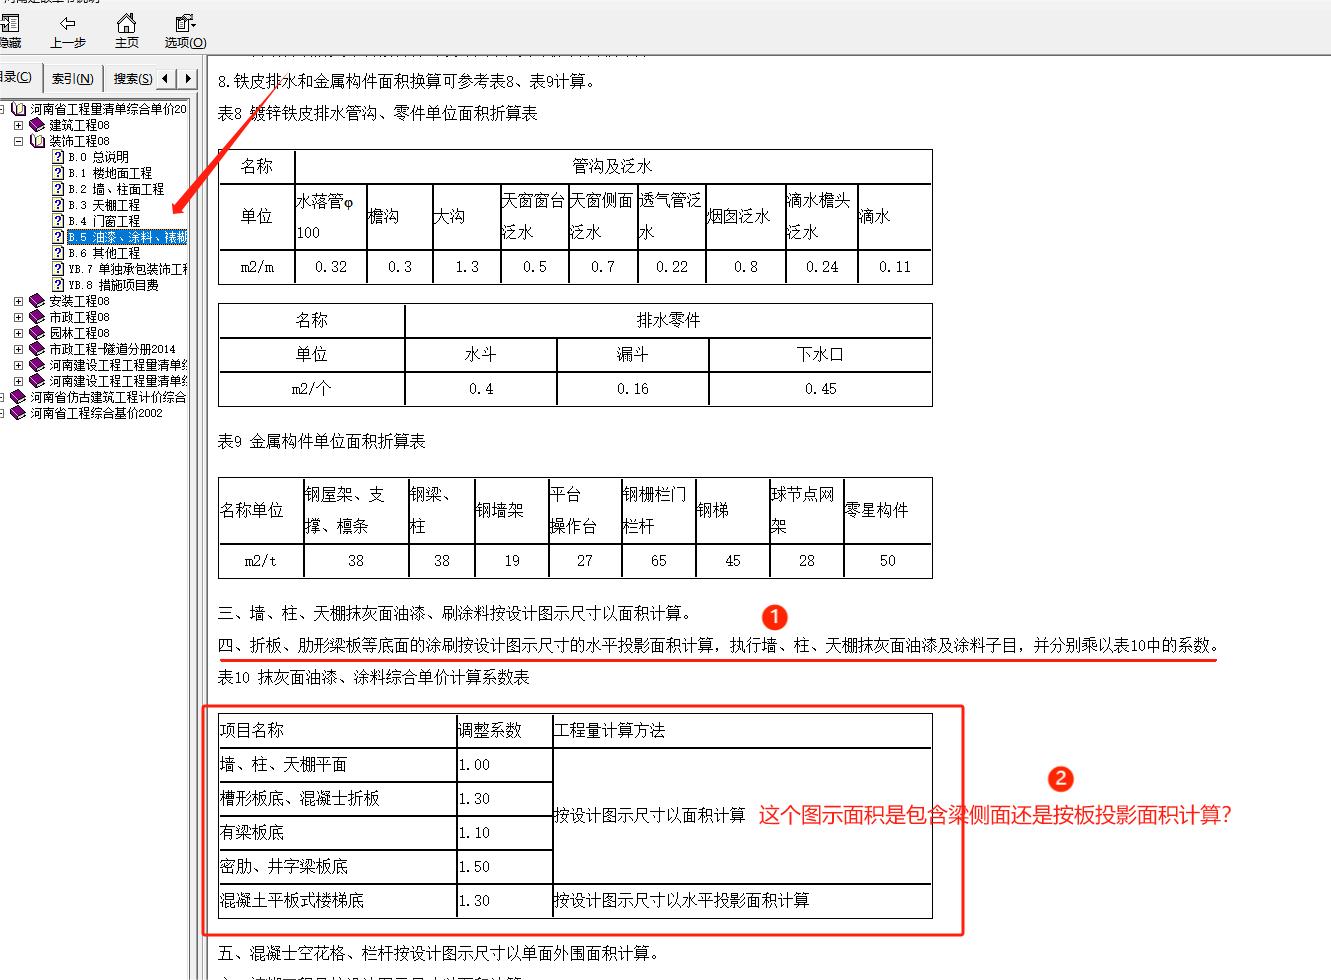
Task: Expand the 建筑工程08 node
Action: click(19, 125)
